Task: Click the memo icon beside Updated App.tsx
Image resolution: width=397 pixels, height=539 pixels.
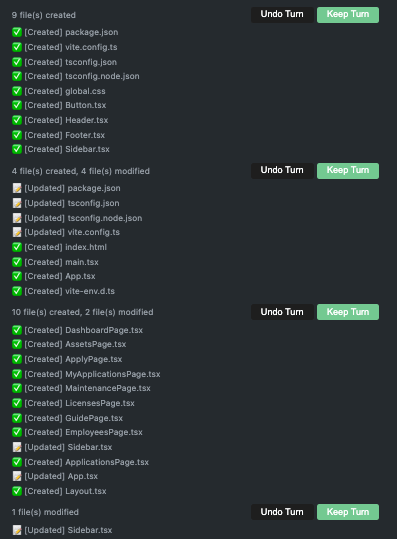Action: click(x=17, y=476)
